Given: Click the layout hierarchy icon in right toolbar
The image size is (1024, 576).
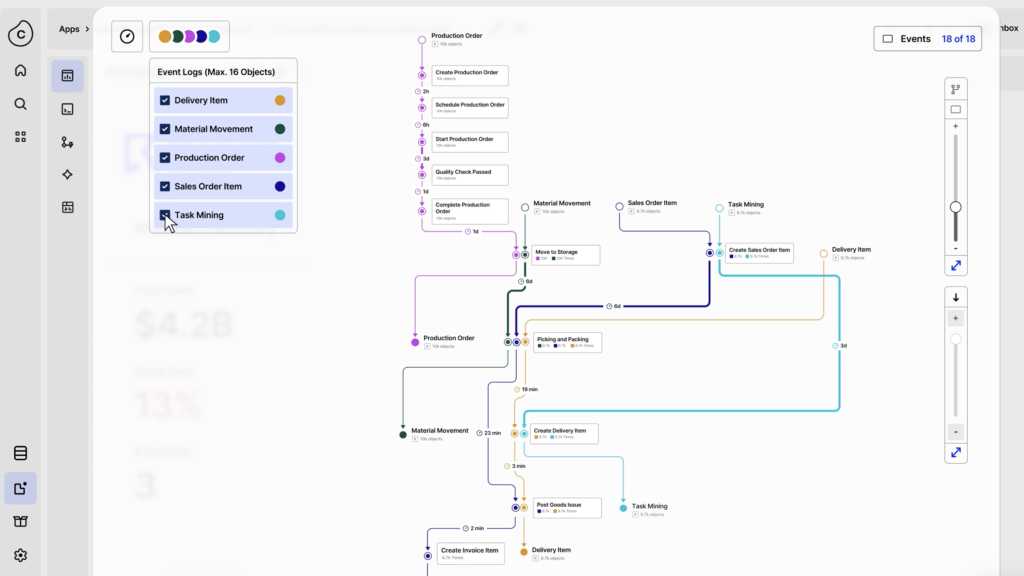Looking at the screenshot, I should pos(955,89).
